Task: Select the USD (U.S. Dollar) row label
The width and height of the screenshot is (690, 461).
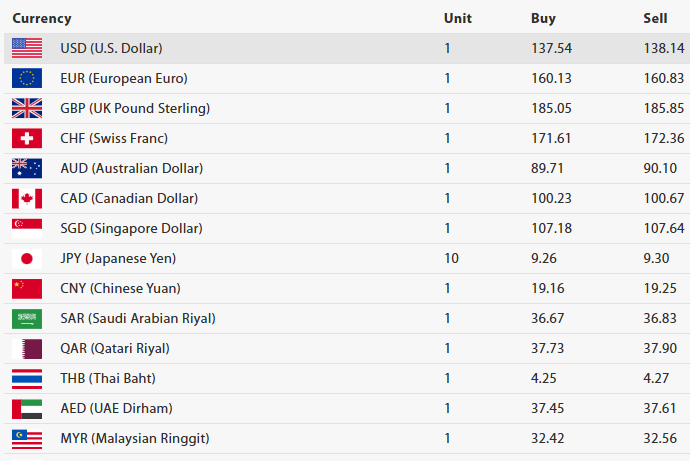Action: (x=111, y=48)
